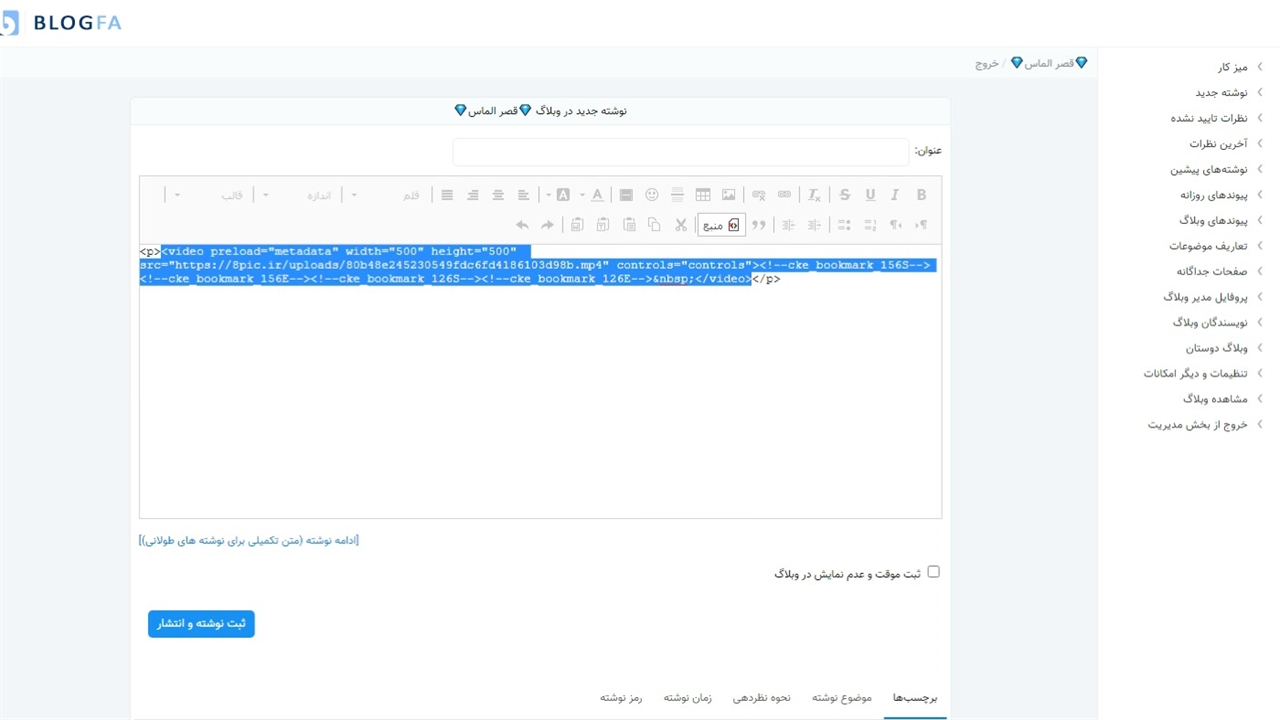
Task: Insert a table from the editor toolbar
Action: click(703, 195)
